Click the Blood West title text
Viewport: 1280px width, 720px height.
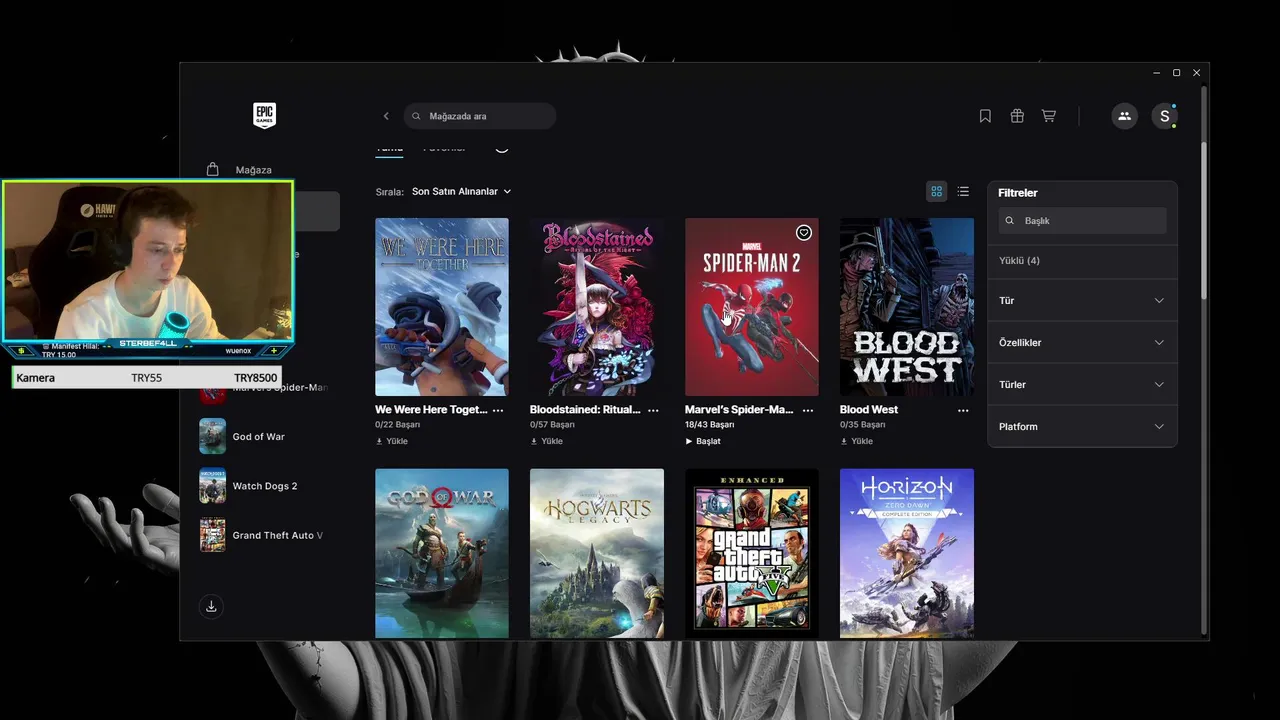point(869,410)
